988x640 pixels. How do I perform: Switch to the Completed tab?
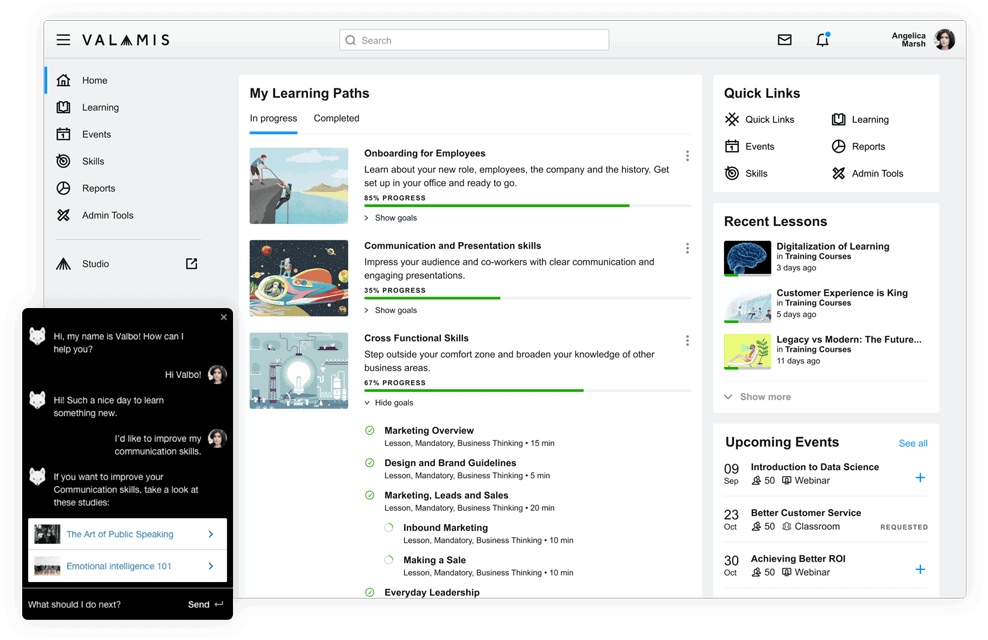(x=336, y=118)
